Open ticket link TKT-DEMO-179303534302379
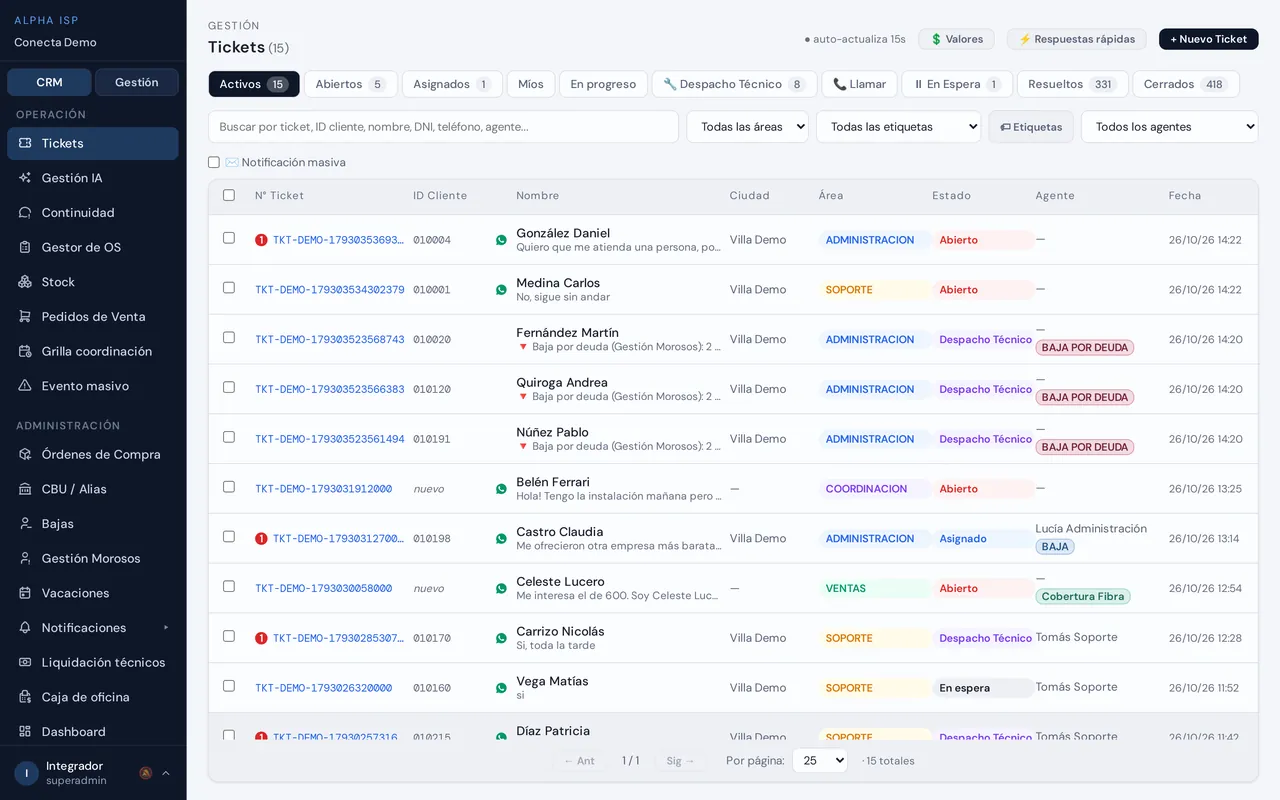This screenshot has width=1280, height=800. [330, 290]
